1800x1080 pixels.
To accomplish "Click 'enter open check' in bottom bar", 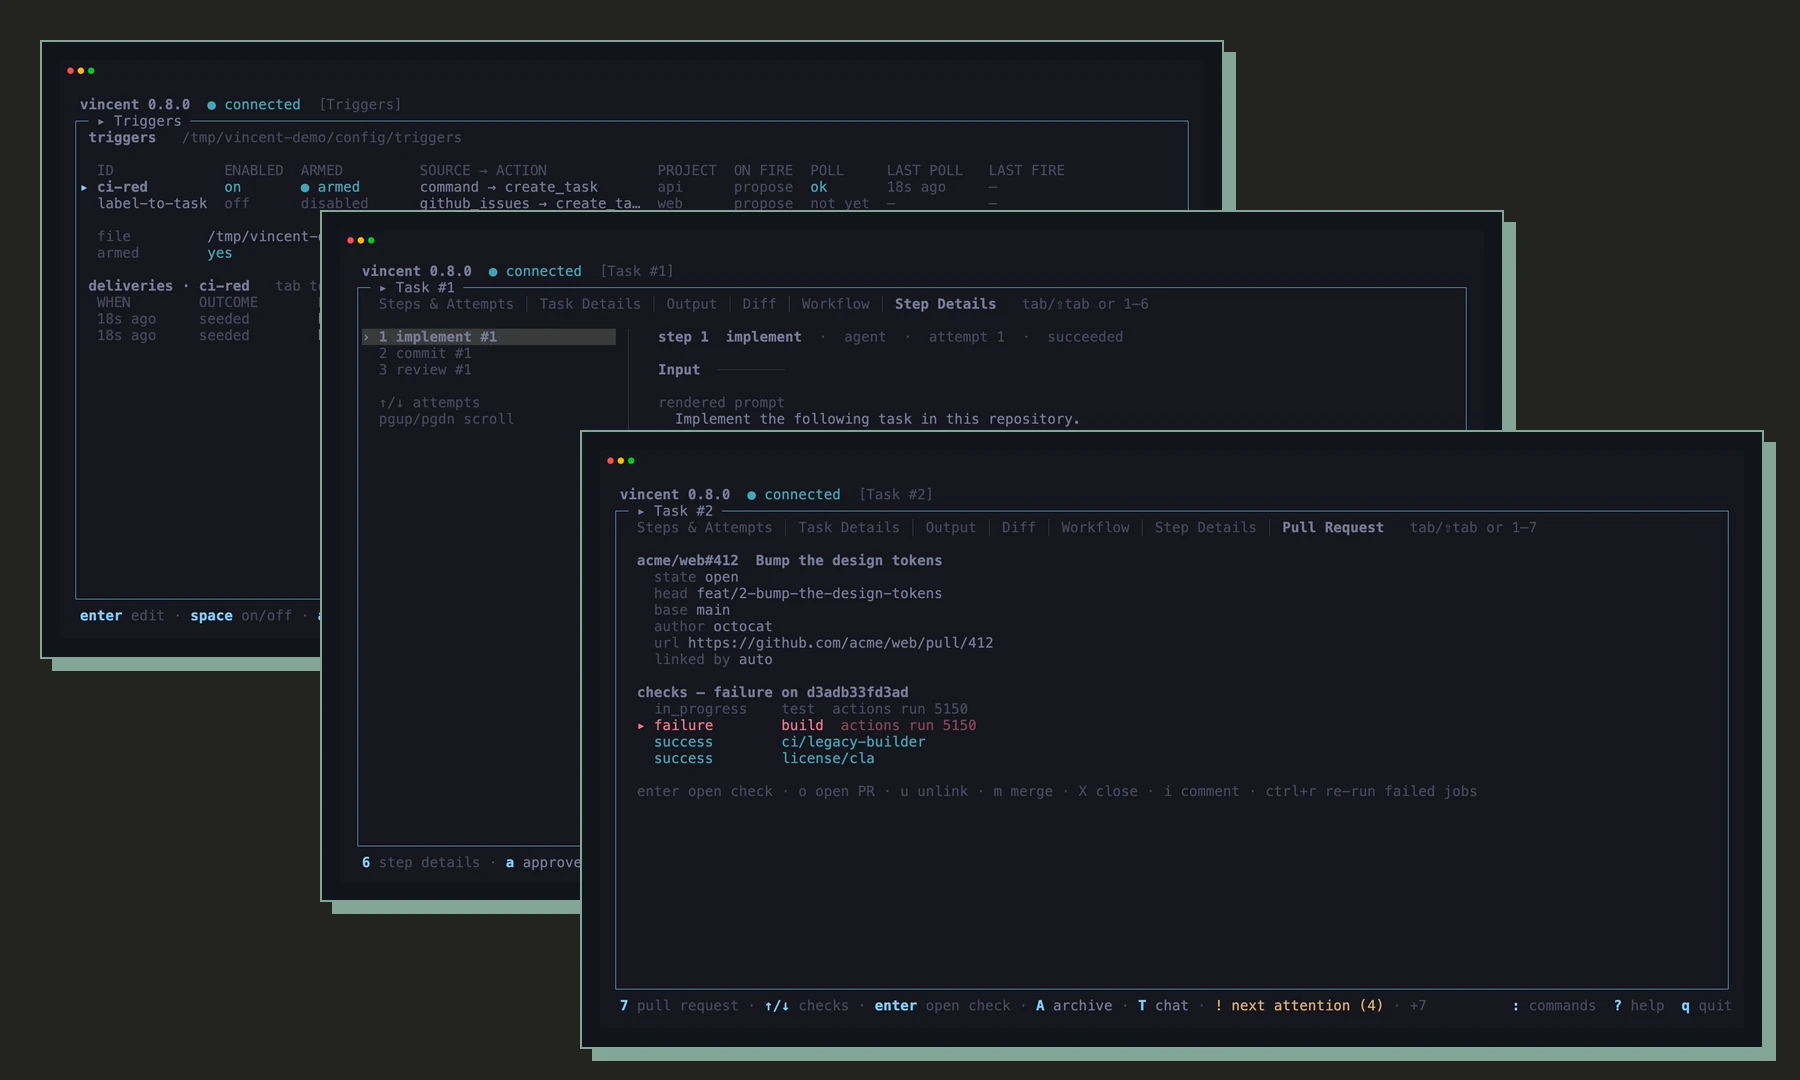I will coord(942,1005).
